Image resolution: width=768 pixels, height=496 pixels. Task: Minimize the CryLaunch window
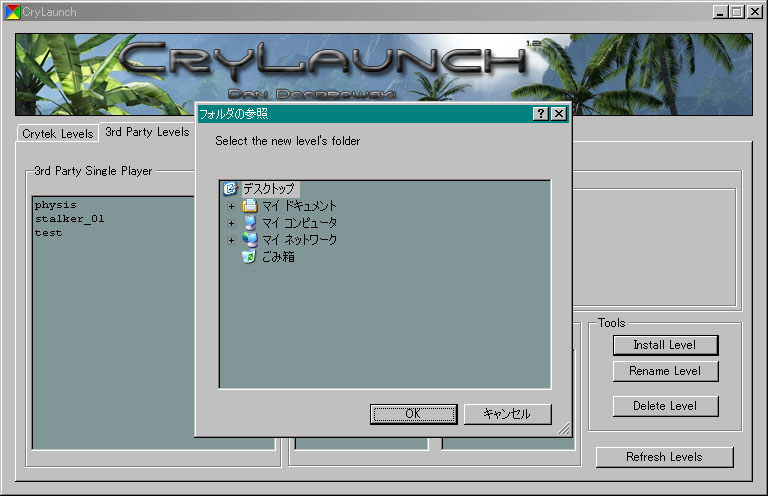click(720, 12)
